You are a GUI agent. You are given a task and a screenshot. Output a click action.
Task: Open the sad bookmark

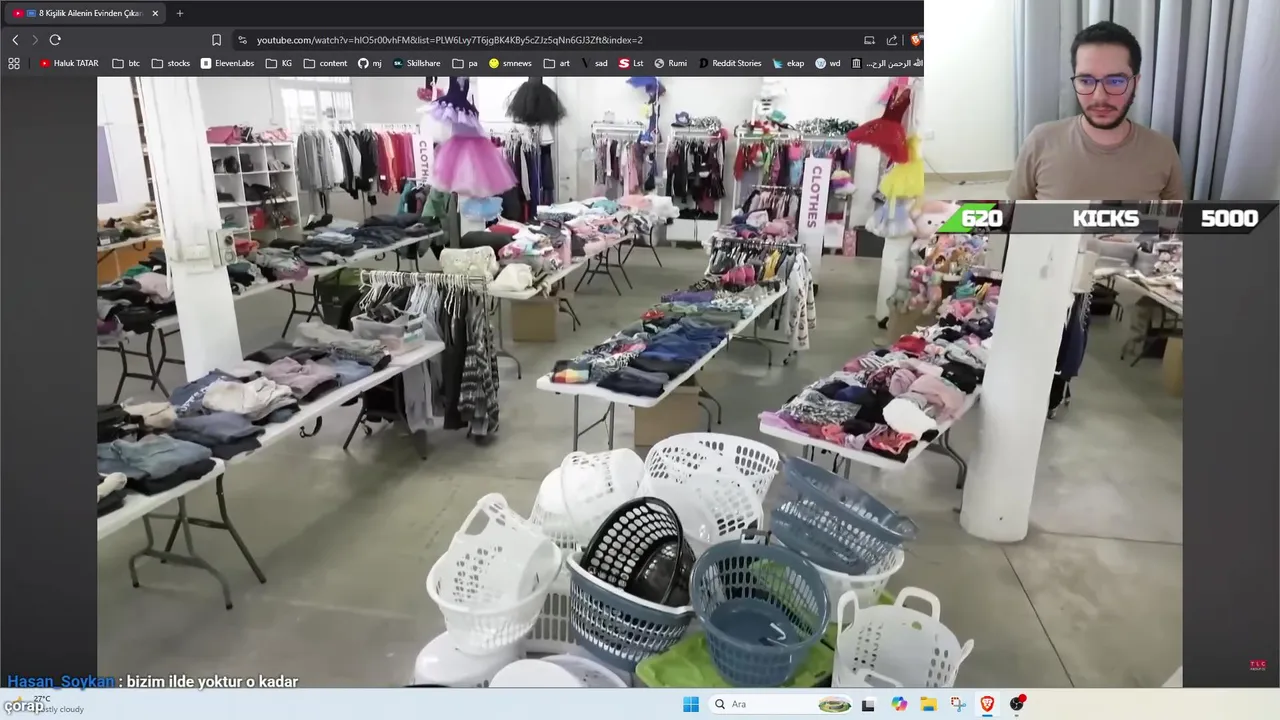tap(594, 63)
